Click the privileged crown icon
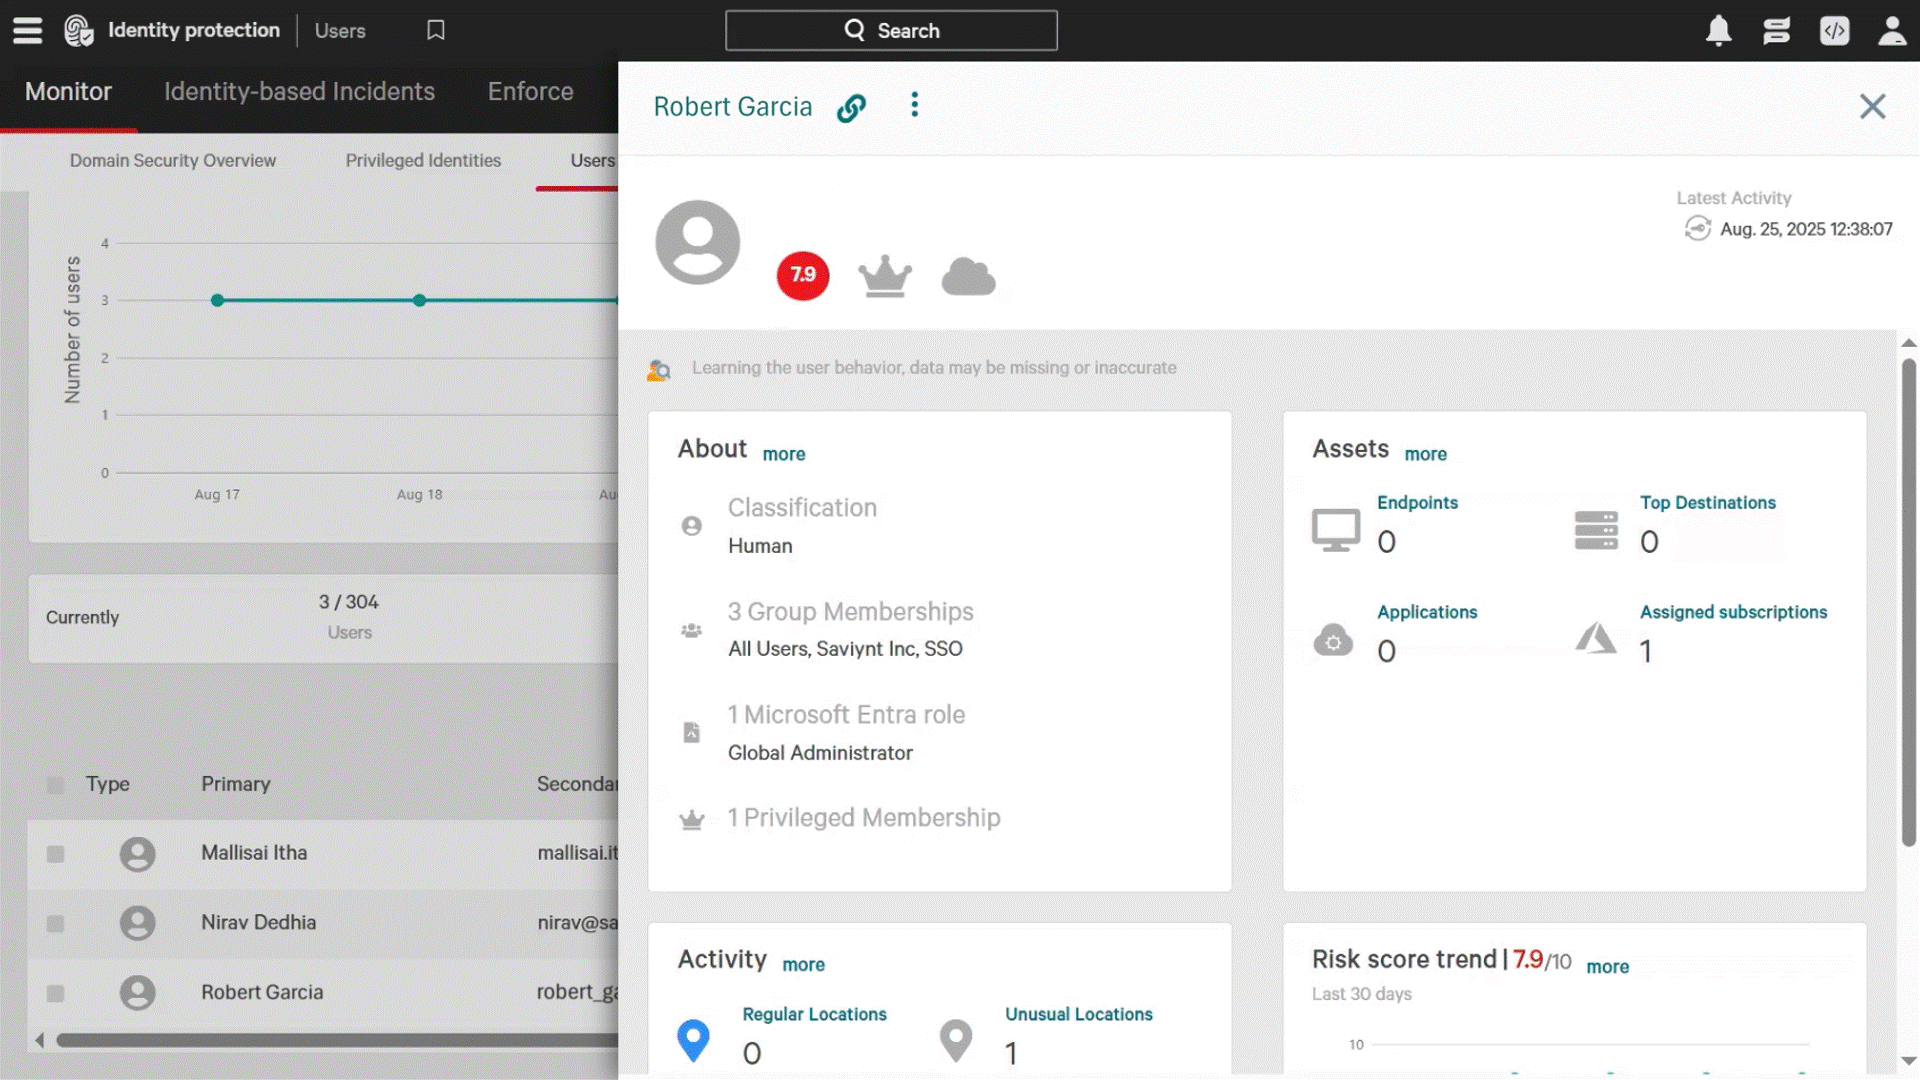Viewport: 1920px width, 1080px height. coord(885,276)
